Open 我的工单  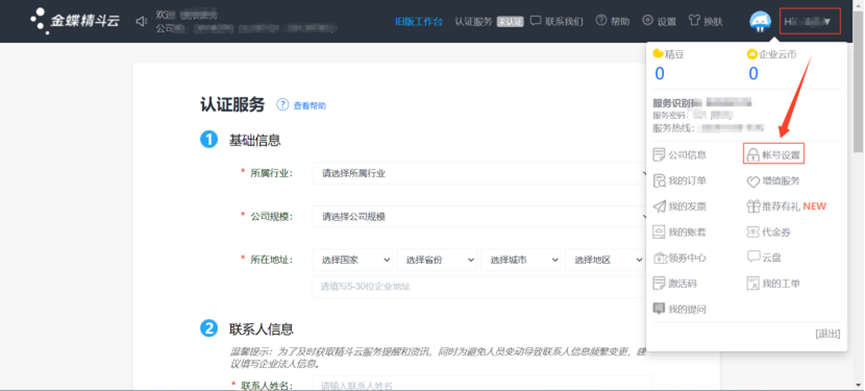coord(781,283)
